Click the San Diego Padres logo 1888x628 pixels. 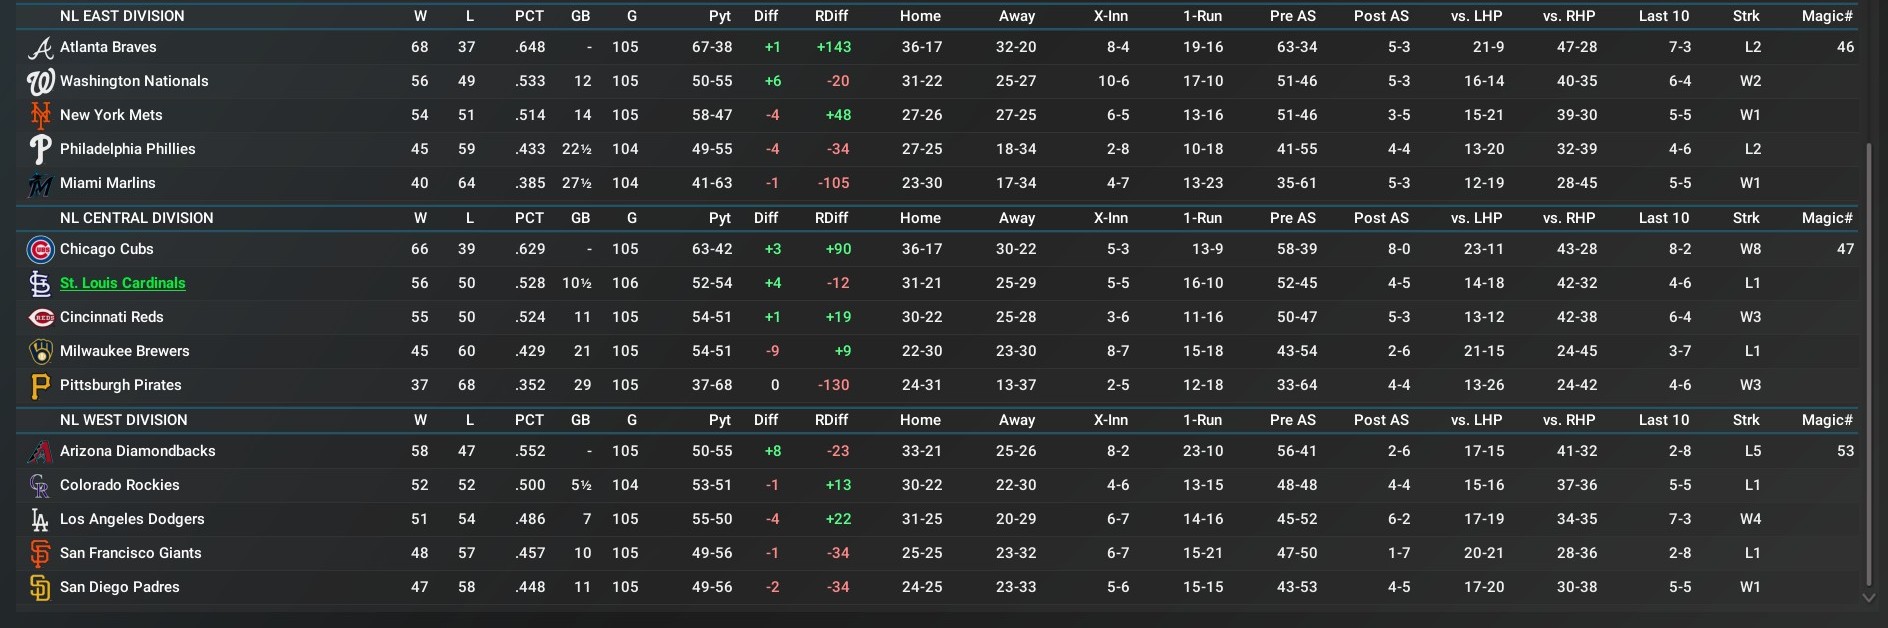point(40,587)
